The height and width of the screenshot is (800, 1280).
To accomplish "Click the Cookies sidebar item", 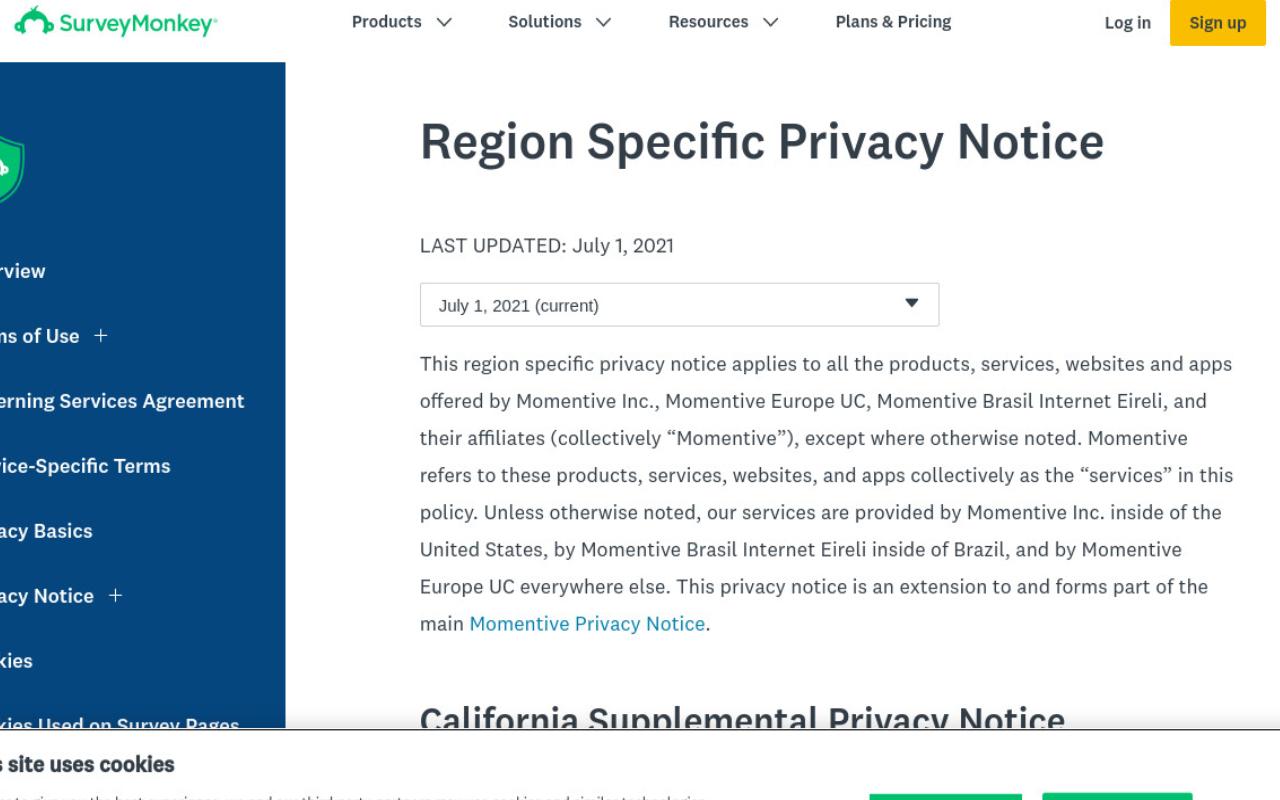I will [x=16, y=661].
